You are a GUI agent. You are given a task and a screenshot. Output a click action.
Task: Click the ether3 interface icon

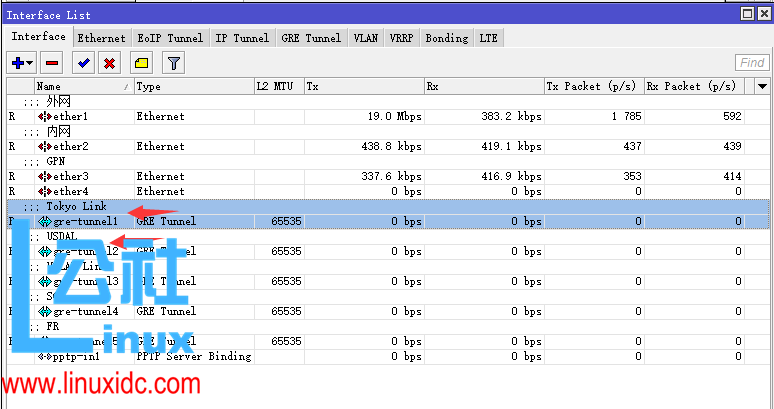pos(44,177)
